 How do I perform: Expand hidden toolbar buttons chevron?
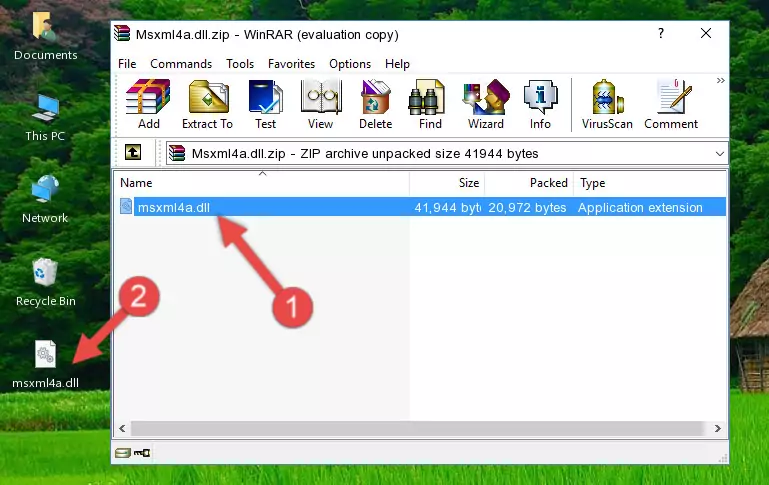(720, 80)
